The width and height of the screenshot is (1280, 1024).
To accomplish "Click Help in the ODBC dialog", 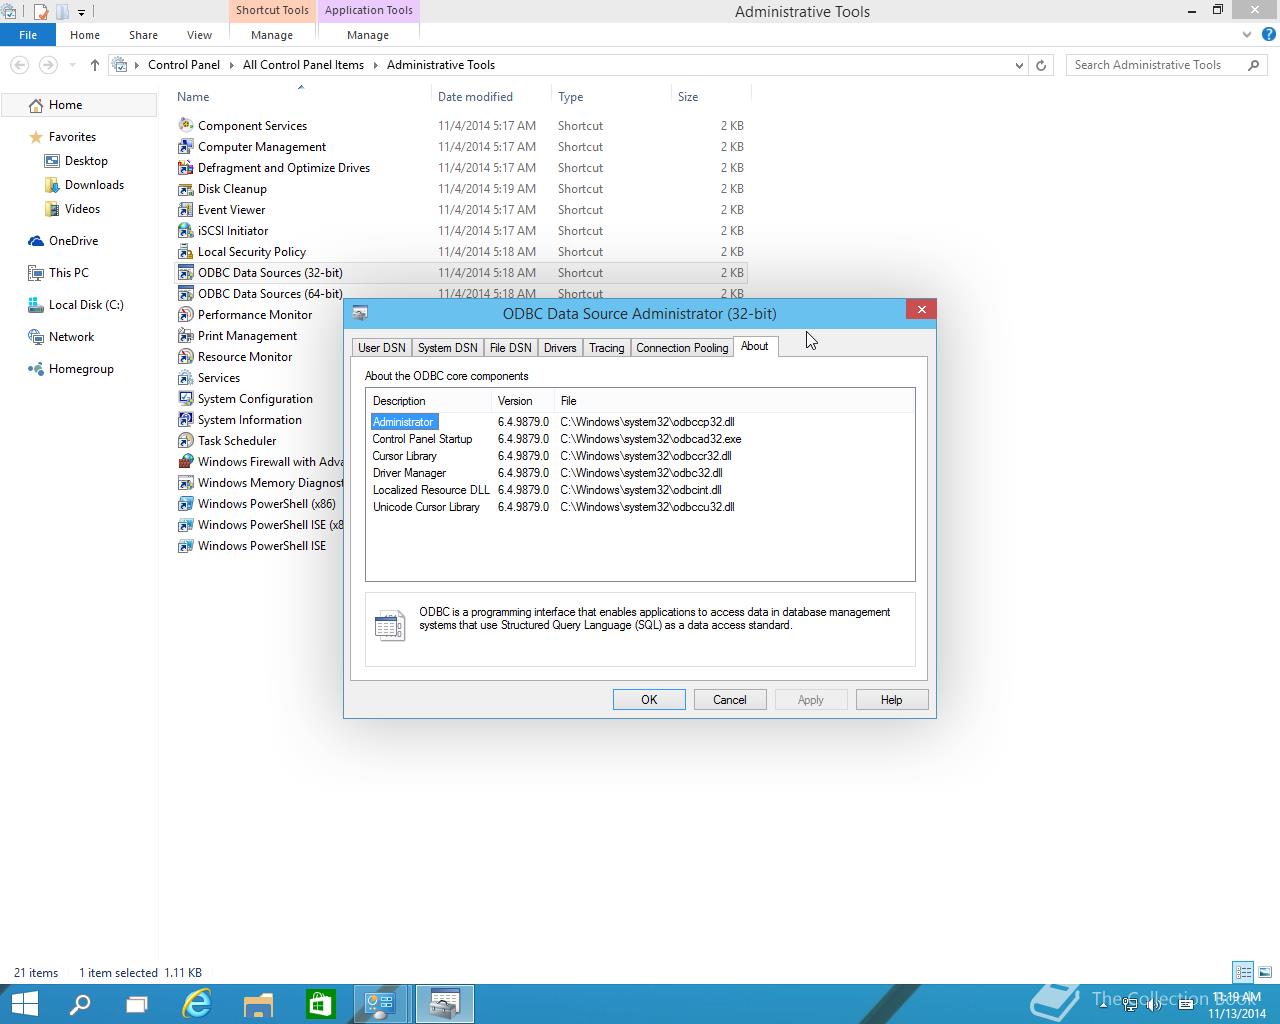I will click(892, 700).
